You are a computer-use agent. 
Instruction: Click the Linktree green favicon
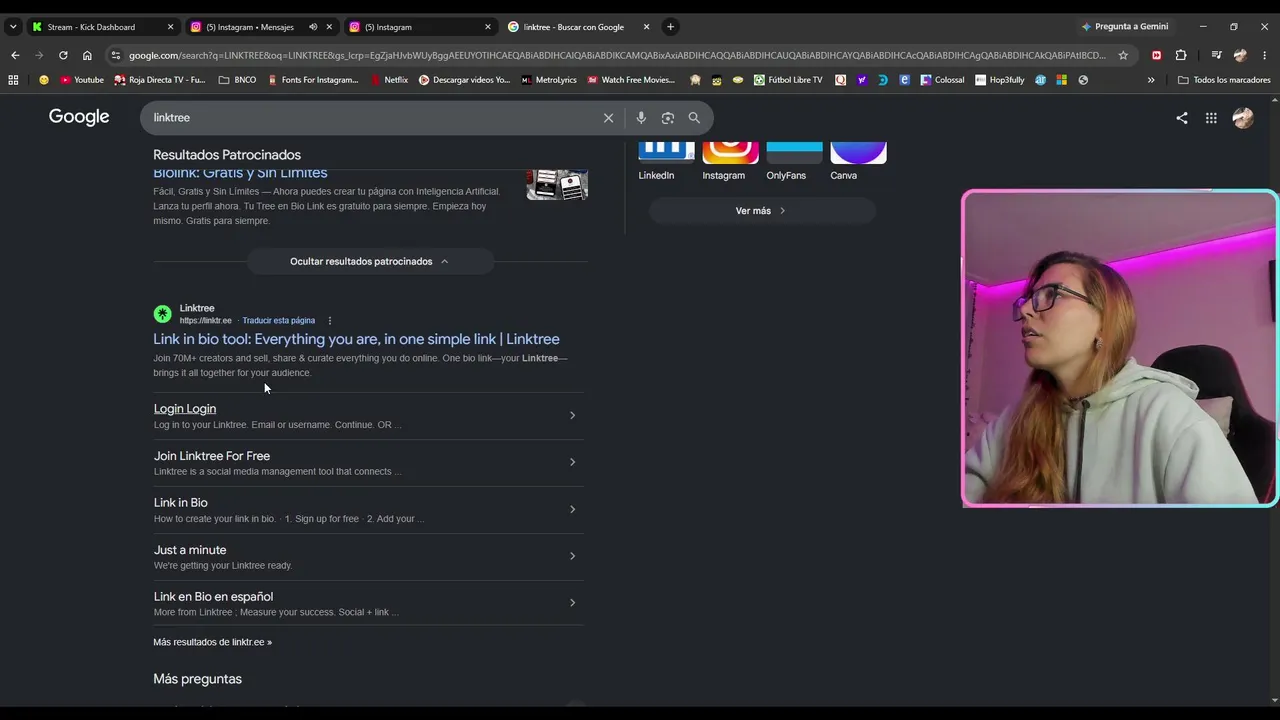(x=162, y=314)
